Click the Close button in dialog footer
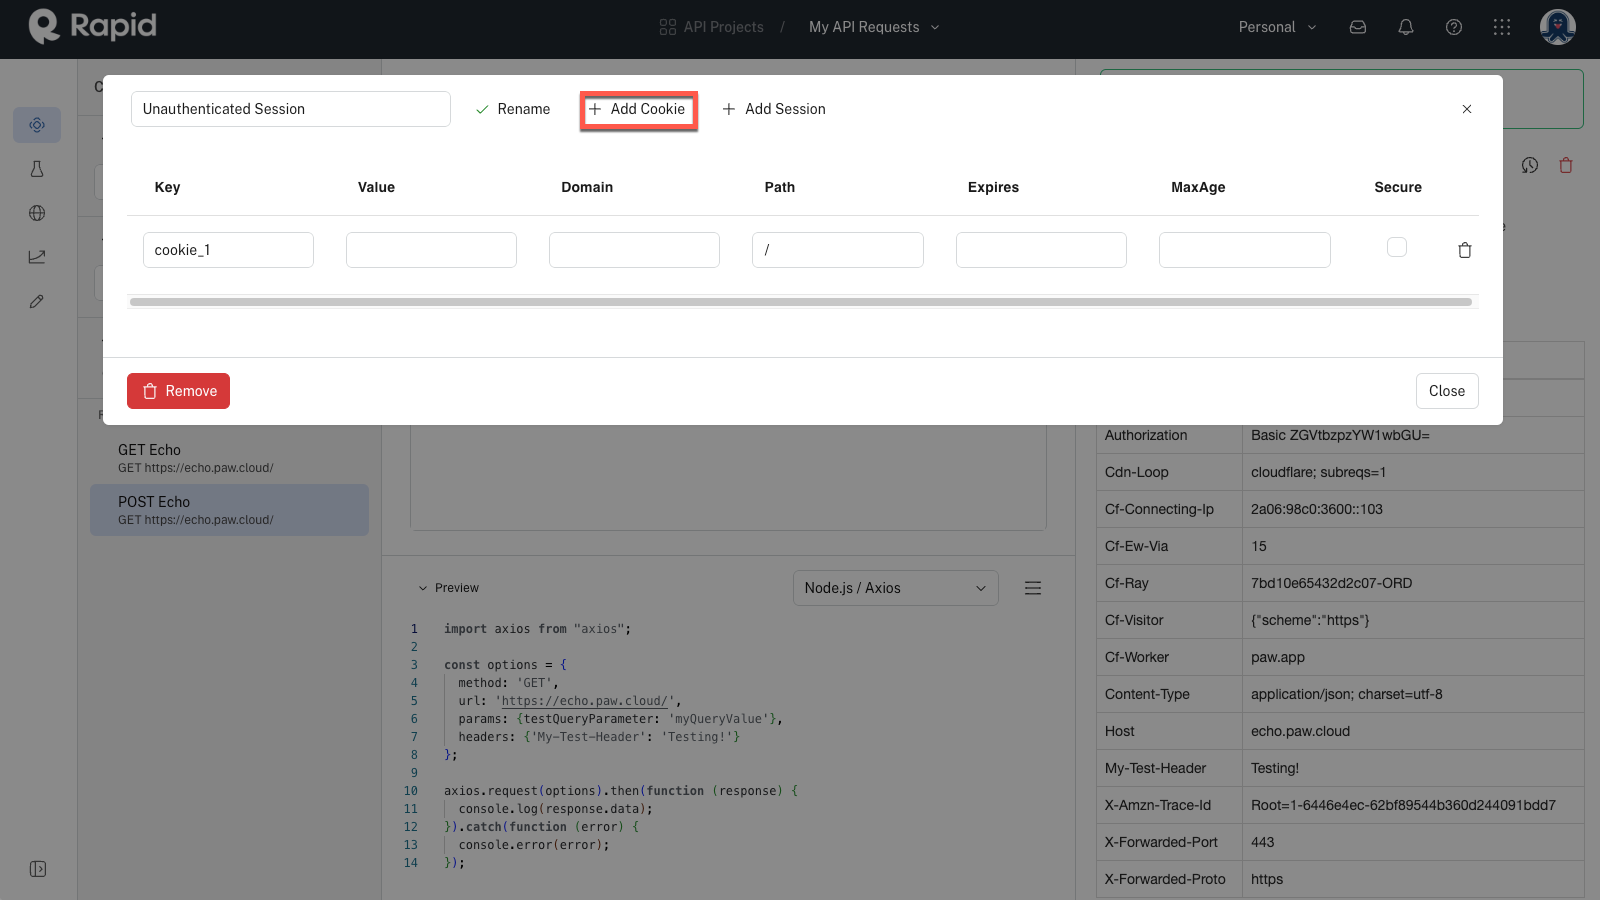Viewport: 1600px width, 900px height. click(x=1447, y=391)
